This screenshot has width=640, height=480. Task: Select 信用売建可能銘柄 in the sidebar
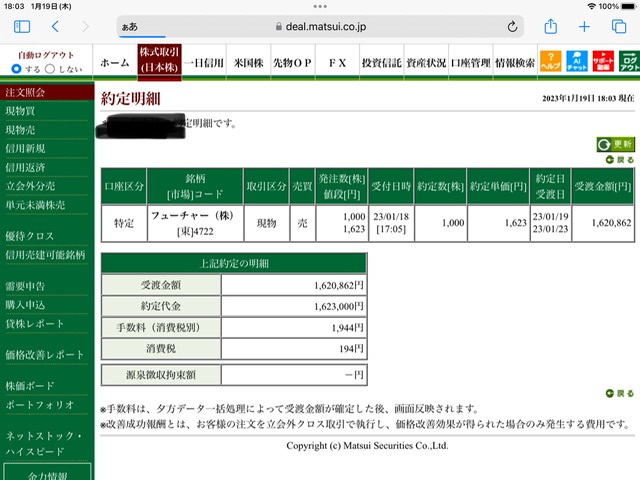(x=45, y=255)
